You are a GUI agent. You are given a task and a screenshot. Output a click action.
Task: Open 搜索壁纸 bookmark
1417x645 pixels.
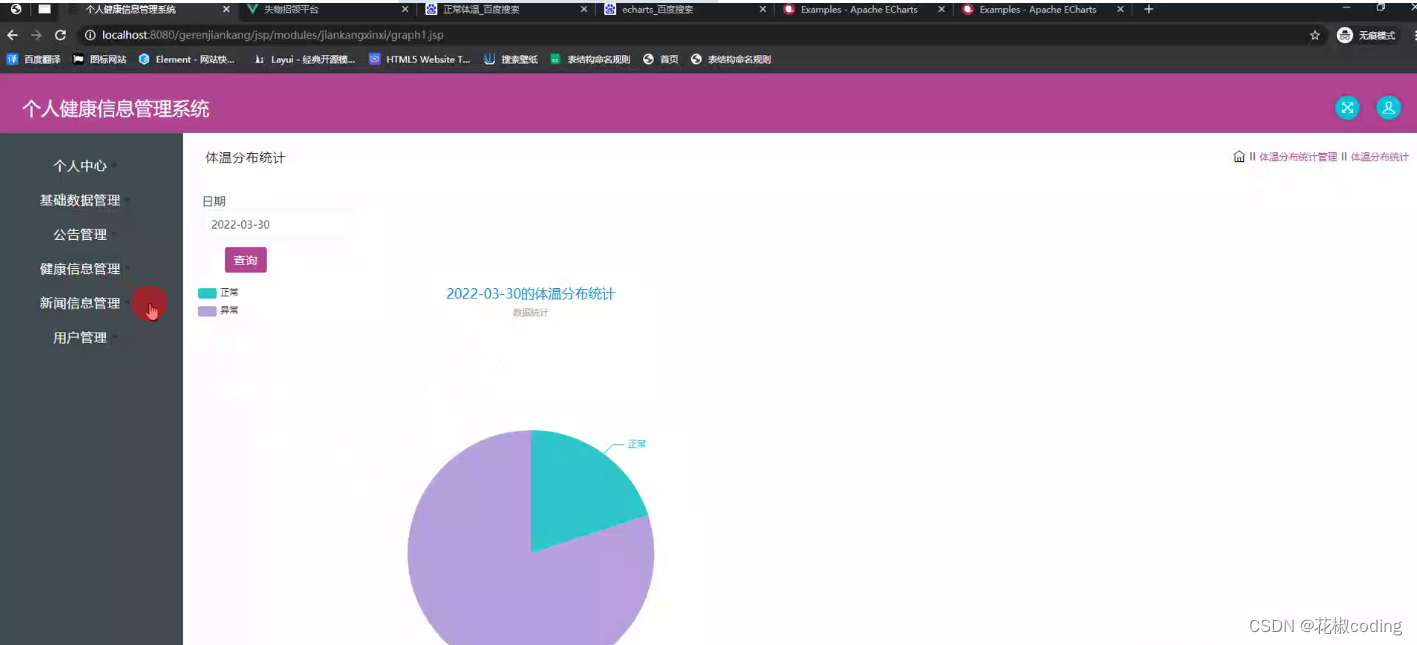point(511,59)
